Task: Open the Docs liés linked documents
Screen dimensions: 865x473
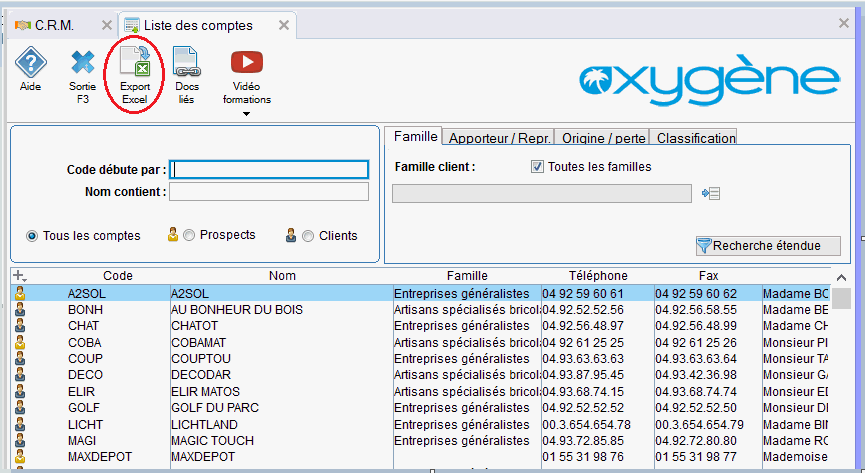Action: [186, 61]
